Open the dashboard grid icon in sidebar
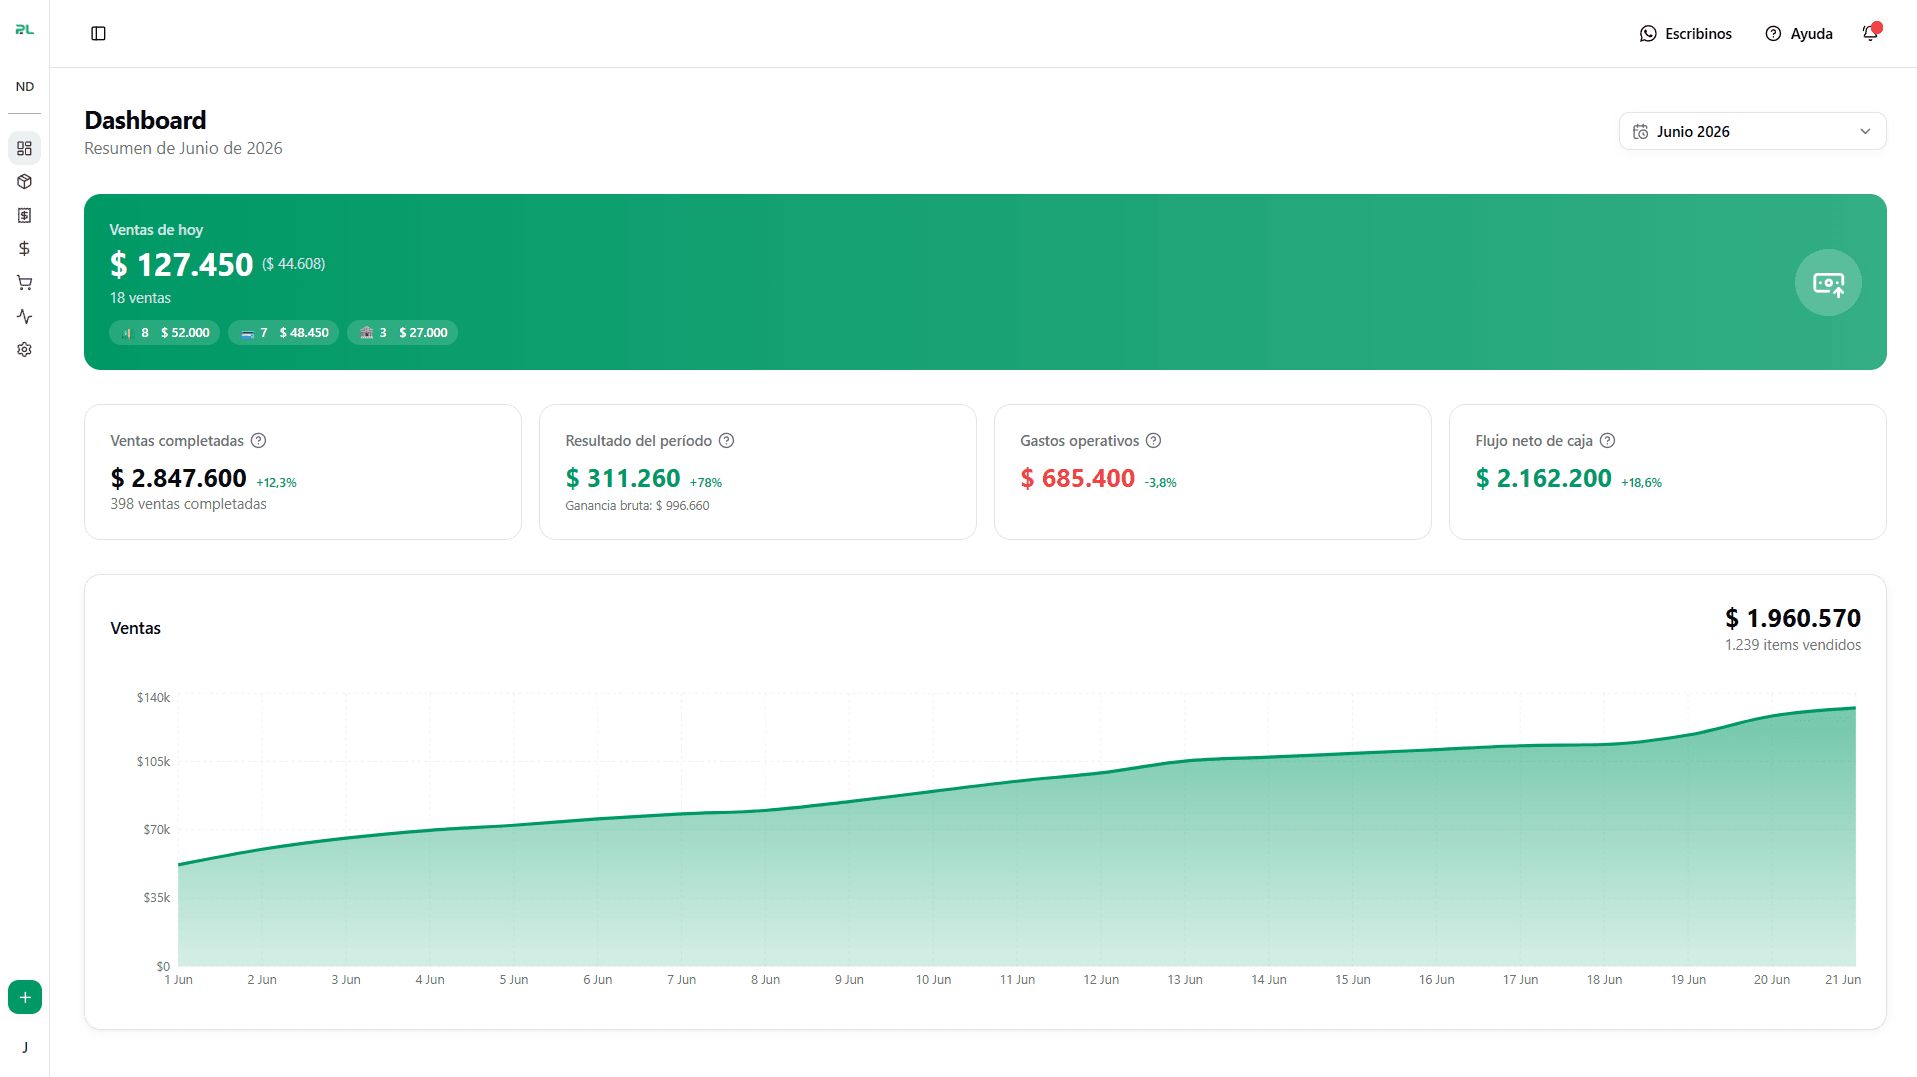 tap(25, 148)
